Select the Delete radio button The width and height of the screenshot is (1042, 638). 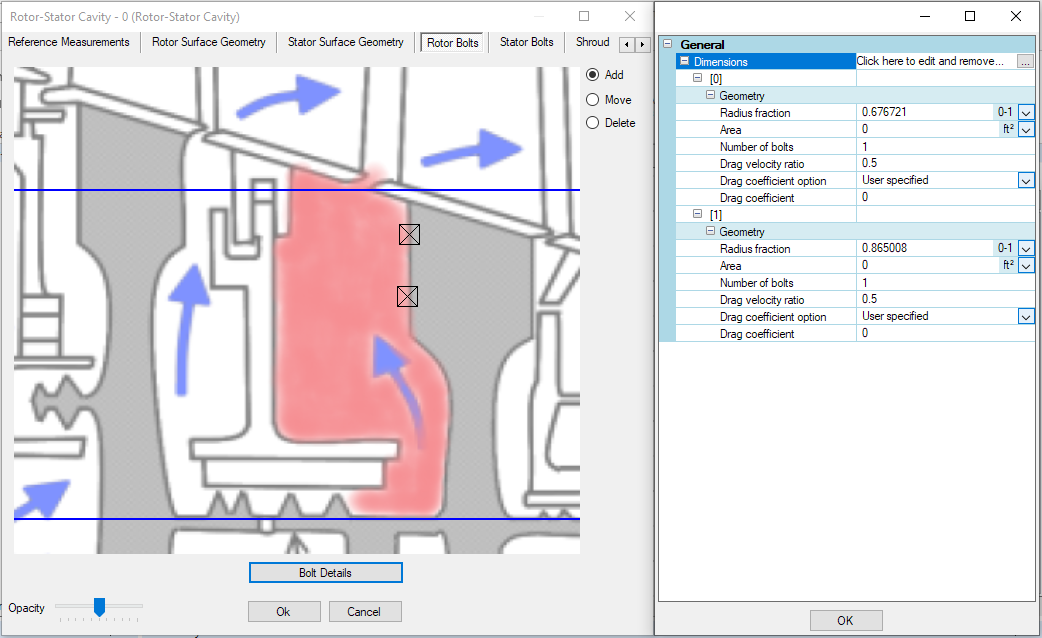(593, 123)
